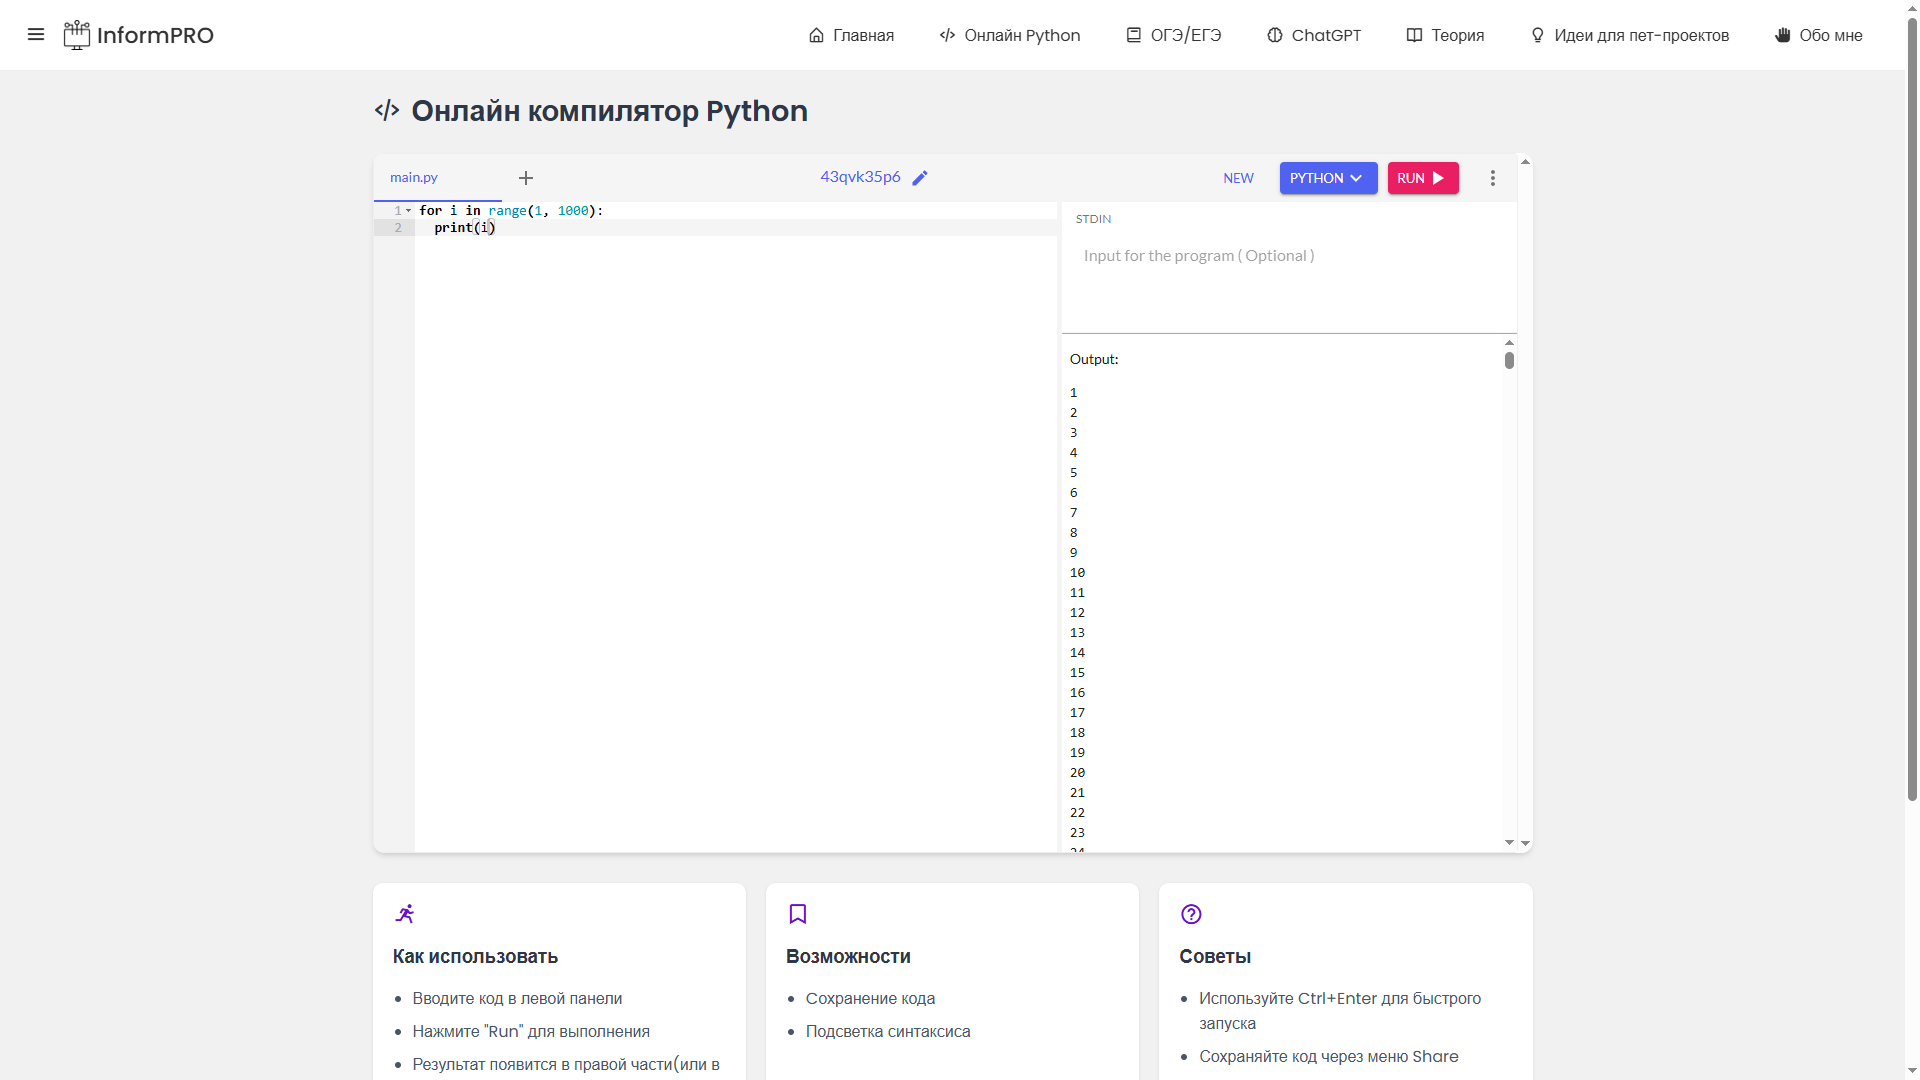Open Идеи для пет-проектов page
This screenshot has height=1080, width=1920.
1630,35
